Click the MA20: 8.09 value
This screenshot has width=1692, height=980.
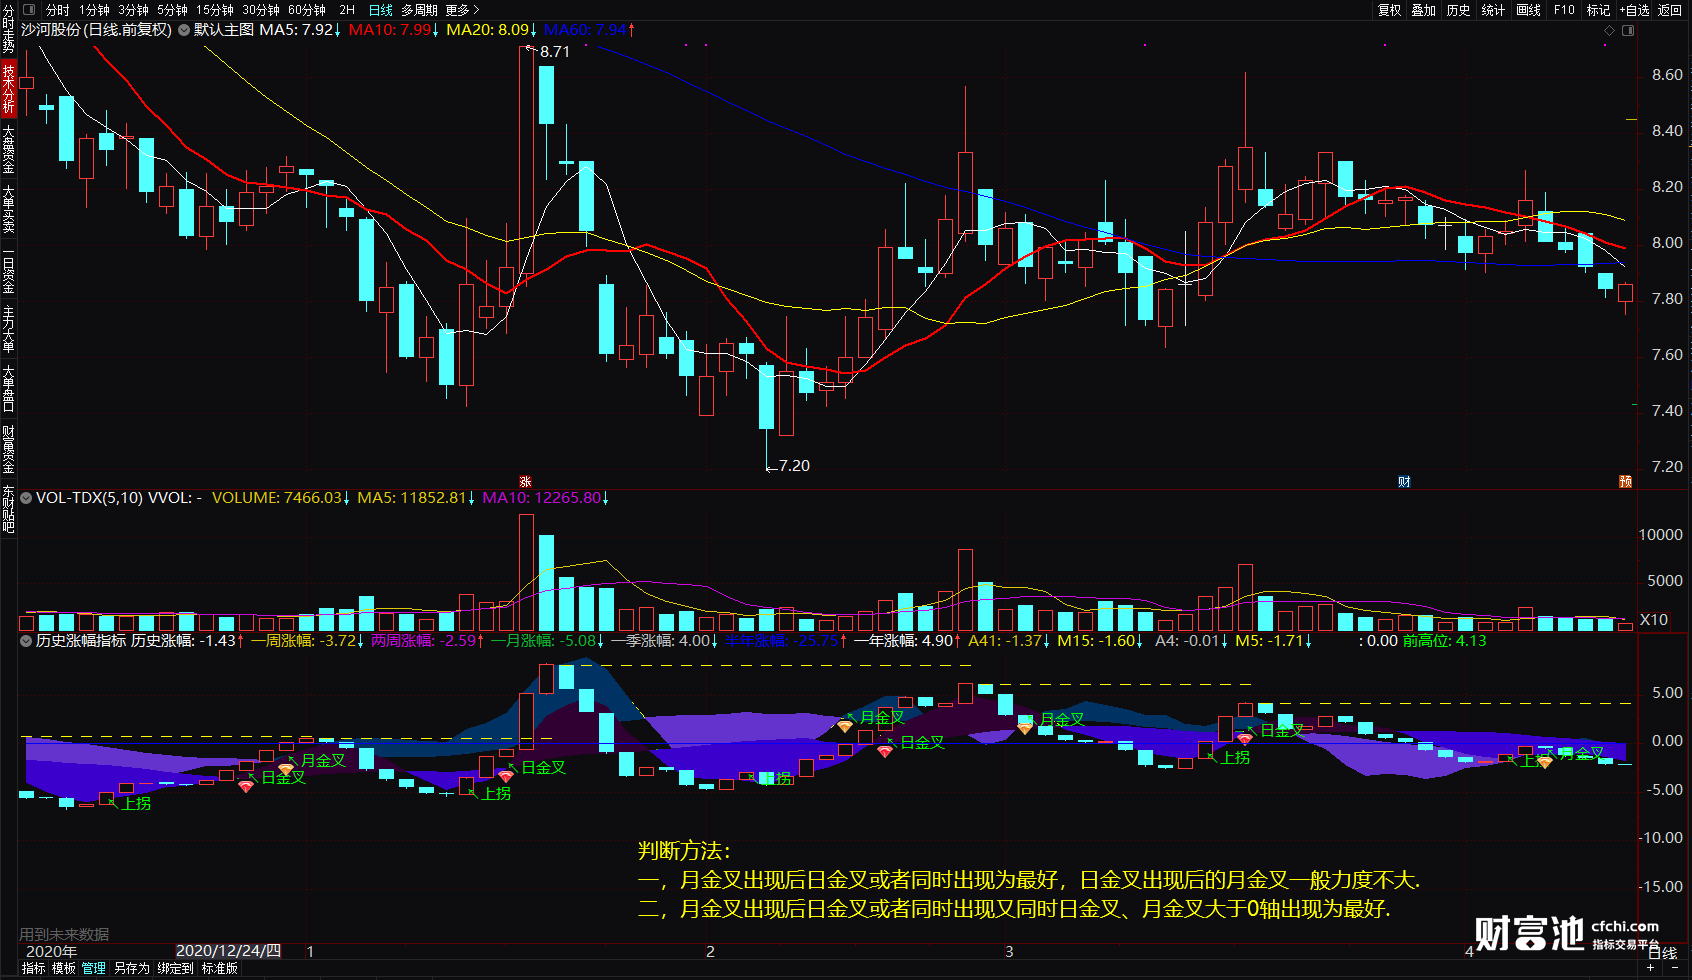[x=488, y=30]
